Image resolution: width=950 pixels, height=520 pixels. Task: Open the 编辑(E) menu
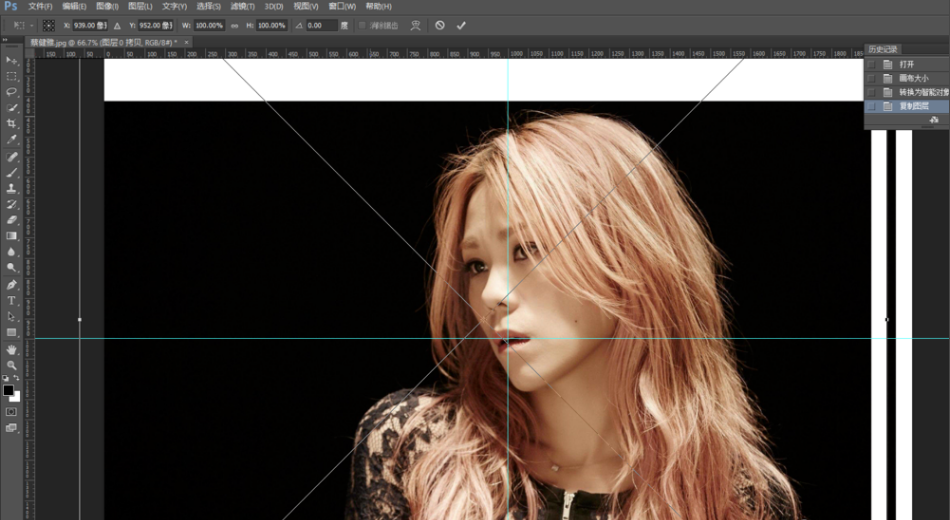click(x=75, y=6)
